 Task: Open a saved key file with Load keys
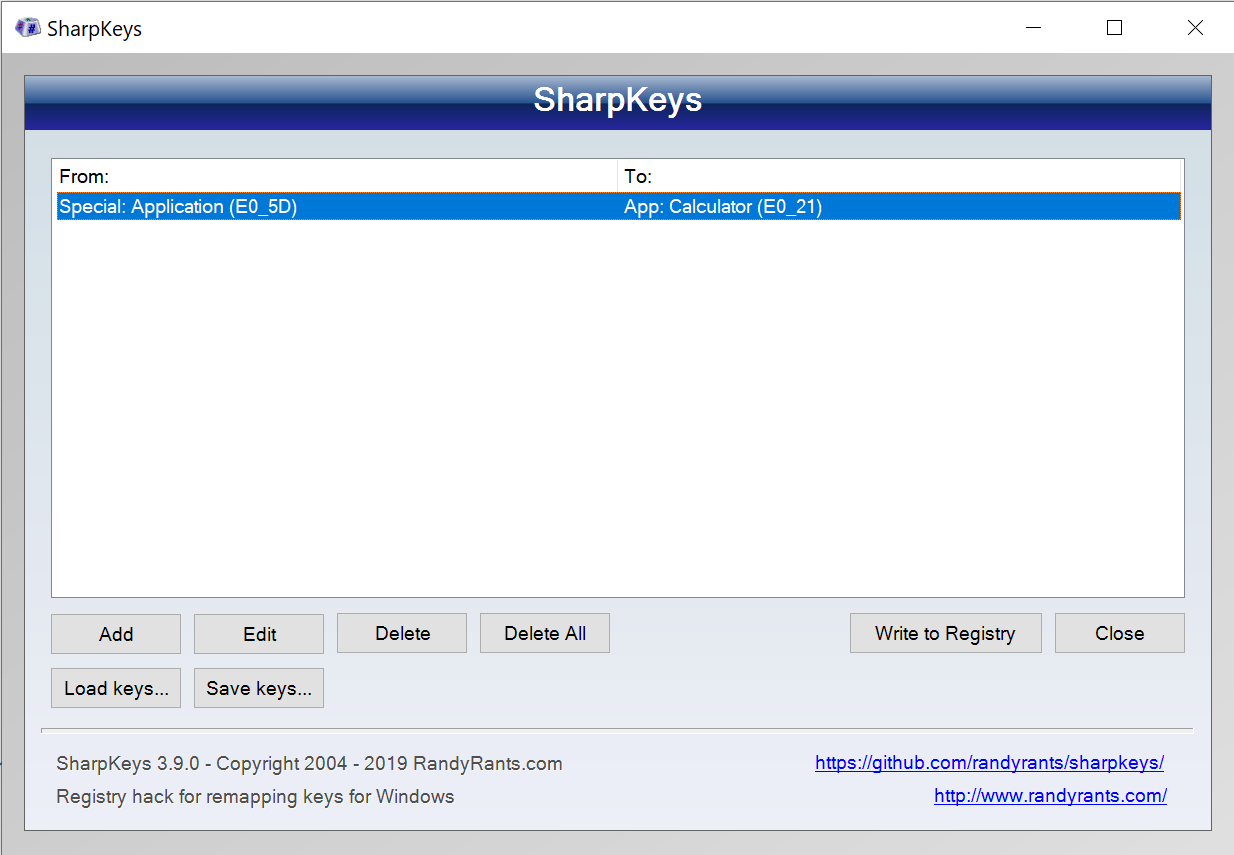coord(115,687)
